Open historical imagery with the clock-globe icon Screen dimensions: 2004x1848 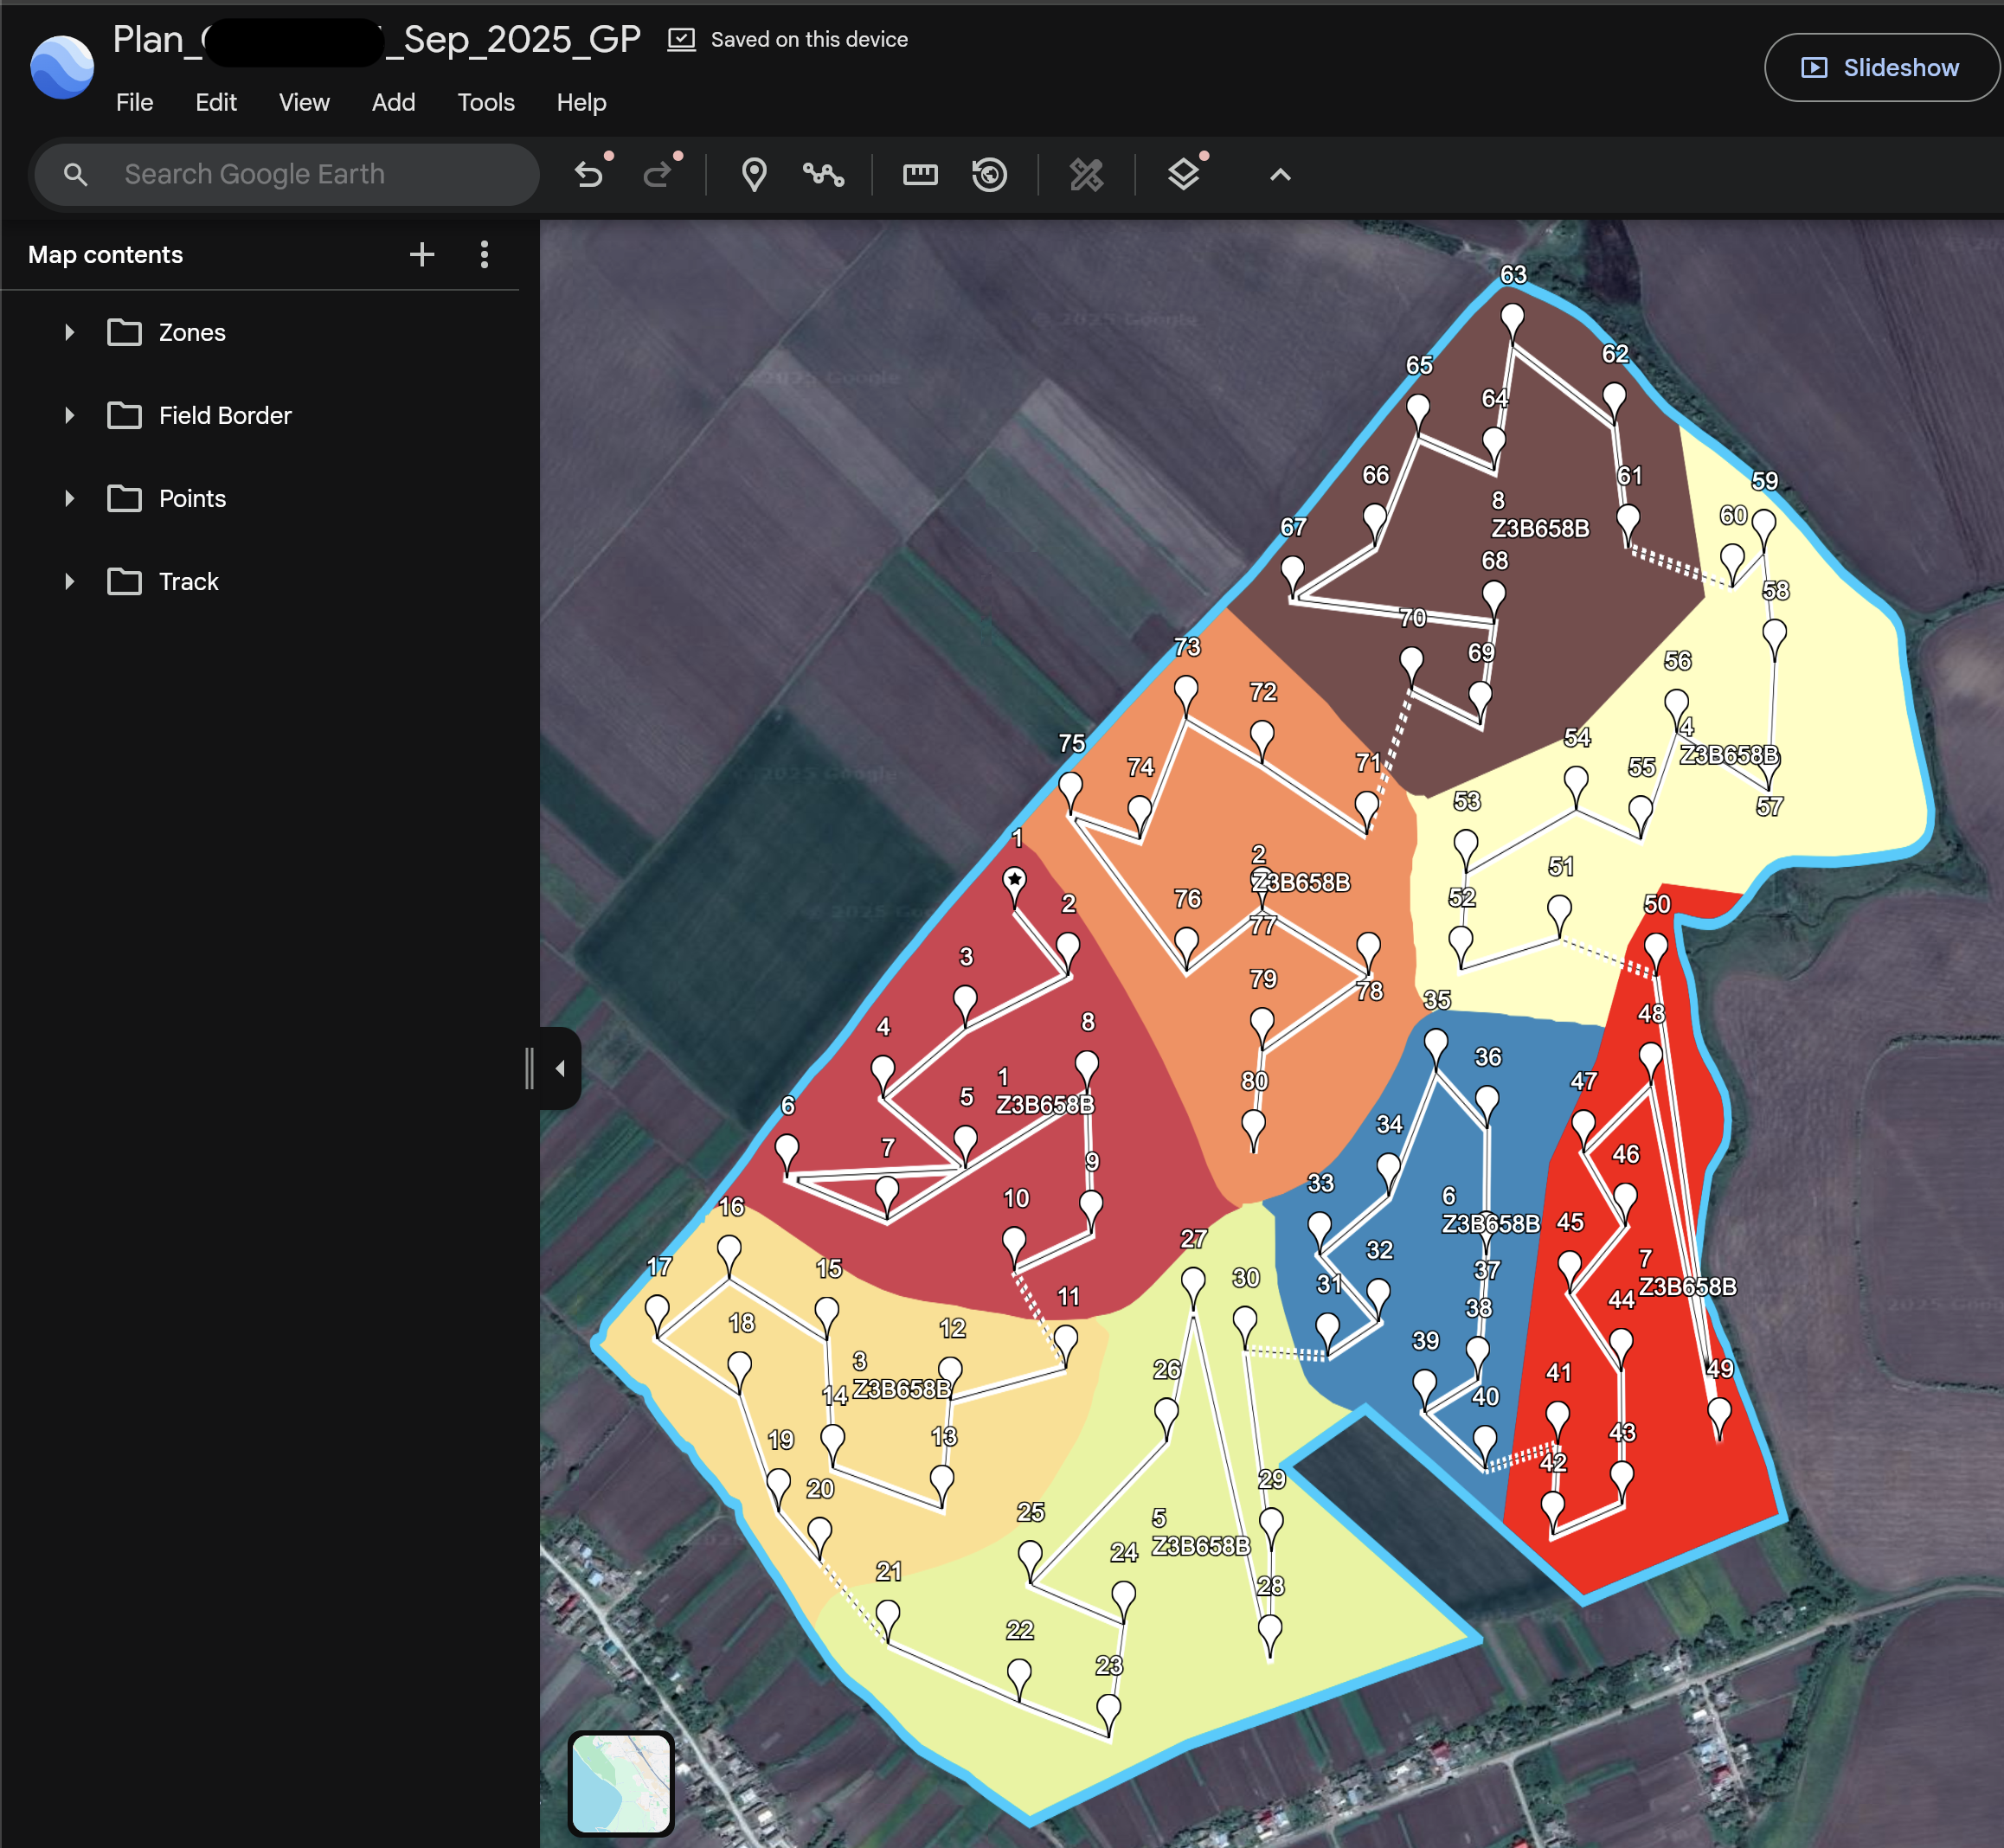tap(989, 173)
